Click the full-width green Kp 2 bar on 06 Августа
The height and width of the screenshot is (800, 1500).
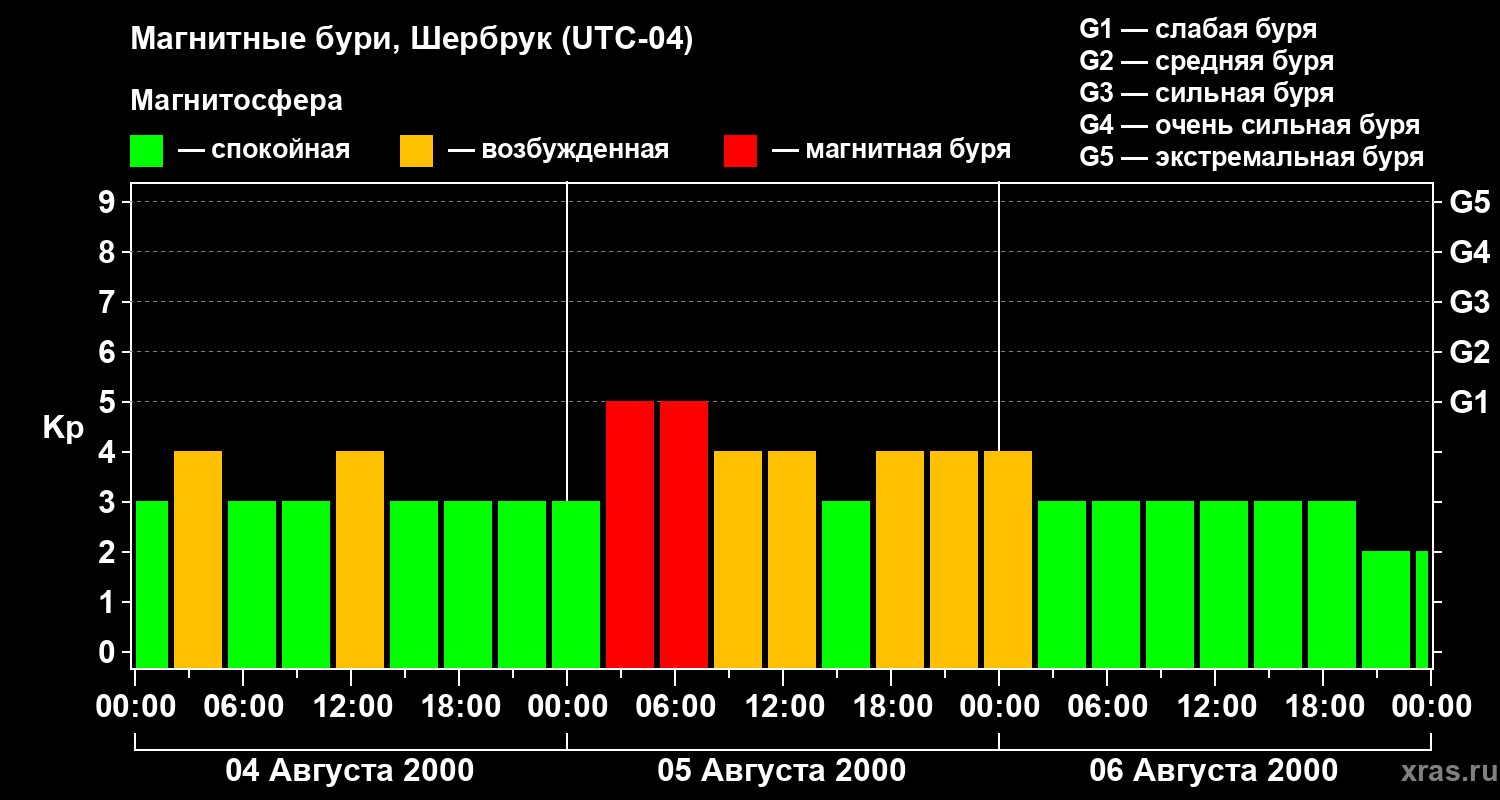pyautogui.click(x=1386, y=610)
